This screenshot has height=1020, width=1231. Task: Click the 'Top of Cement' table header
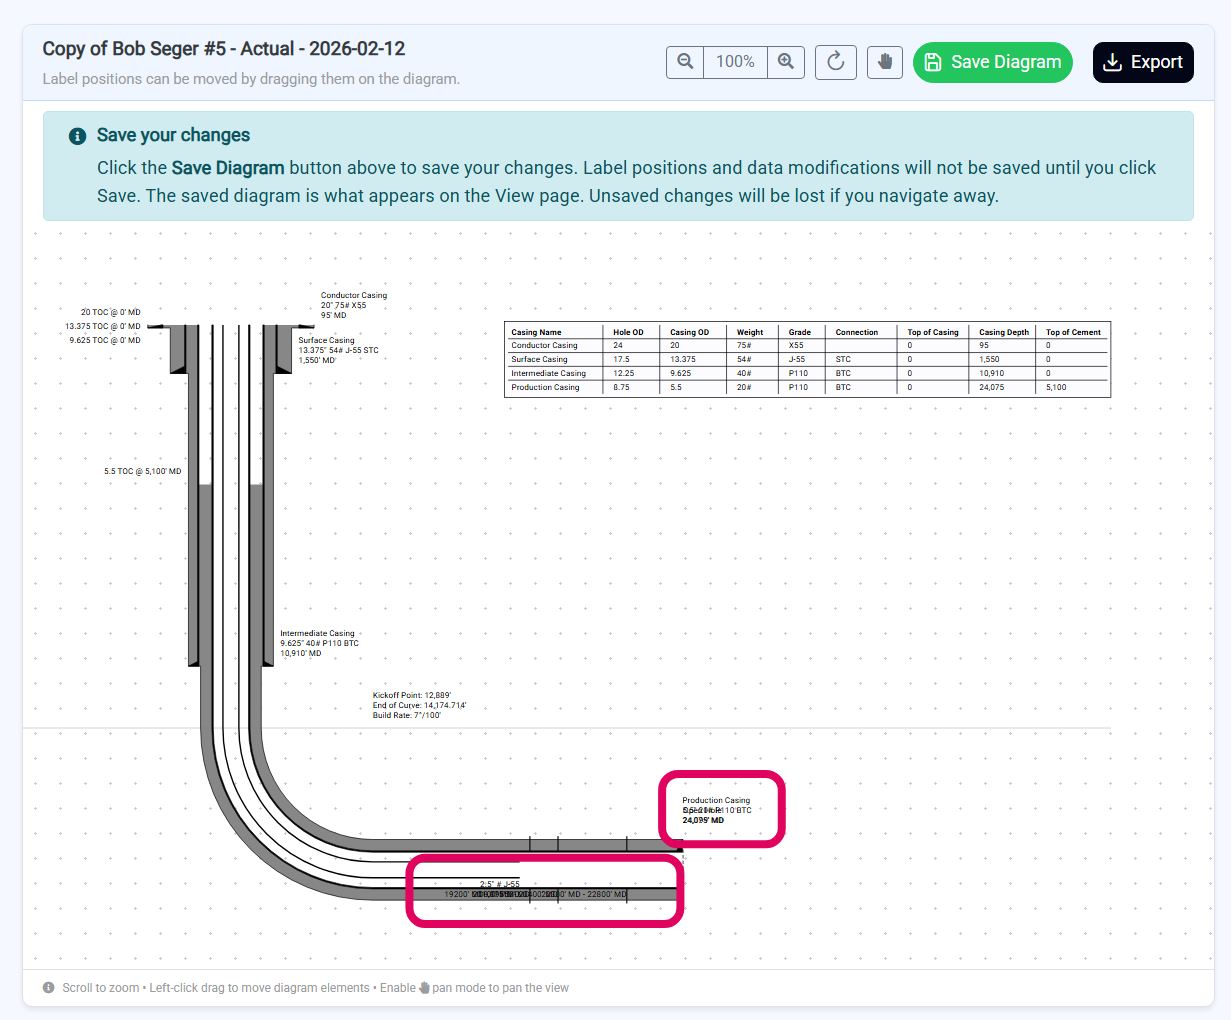(1073, 332)
